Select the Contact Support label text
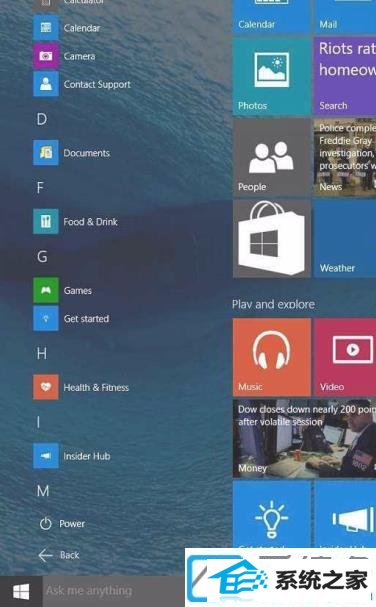 pos(97,84)
